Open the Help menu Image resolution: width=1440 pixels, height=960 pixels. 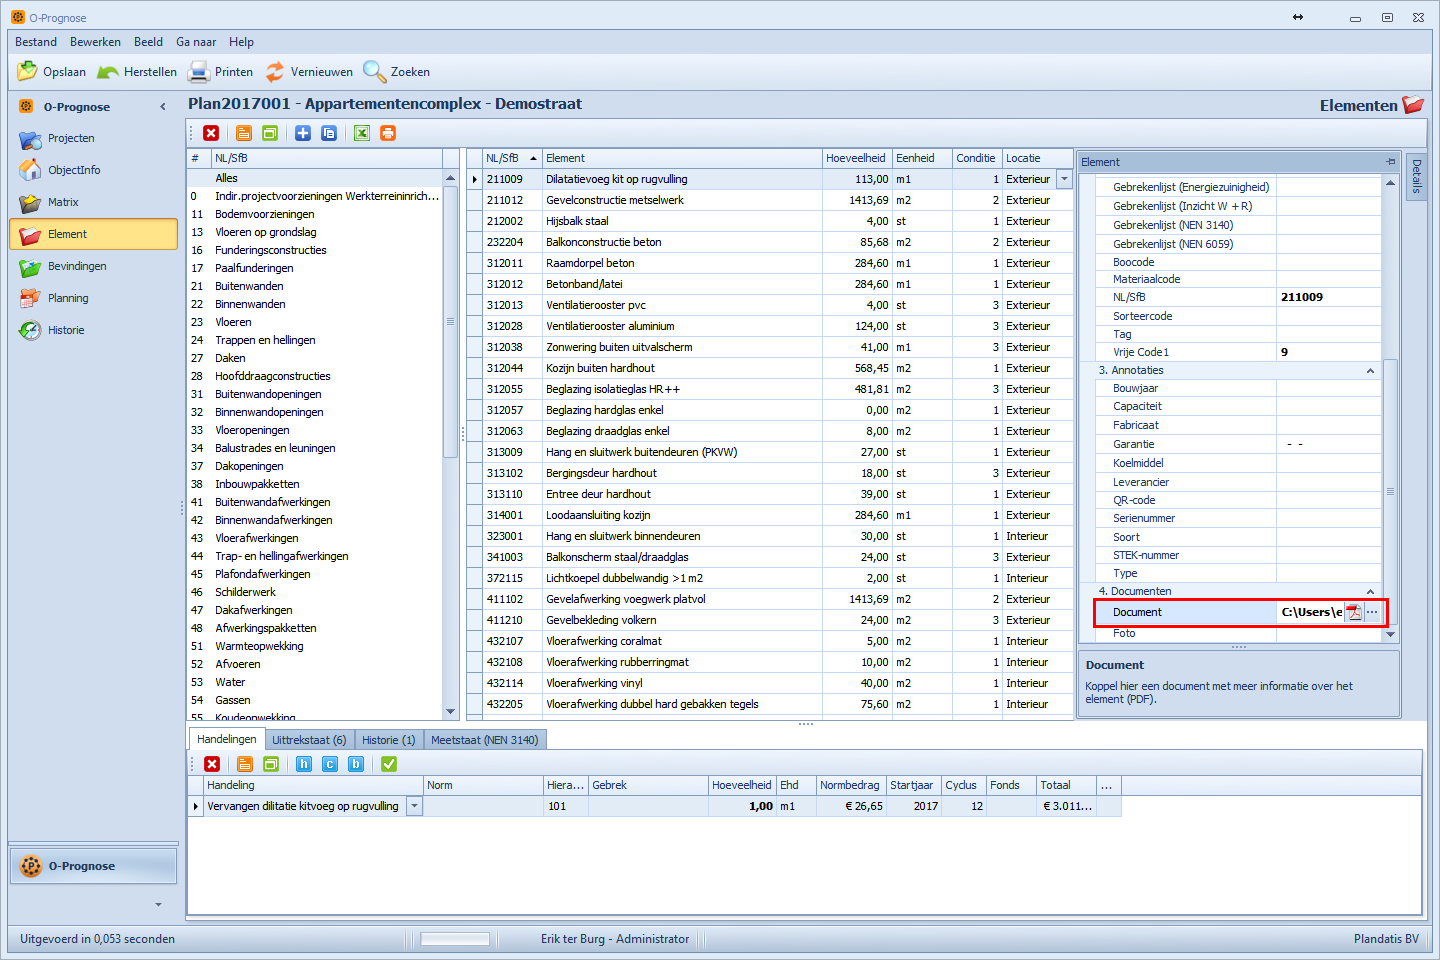point(241,42)
